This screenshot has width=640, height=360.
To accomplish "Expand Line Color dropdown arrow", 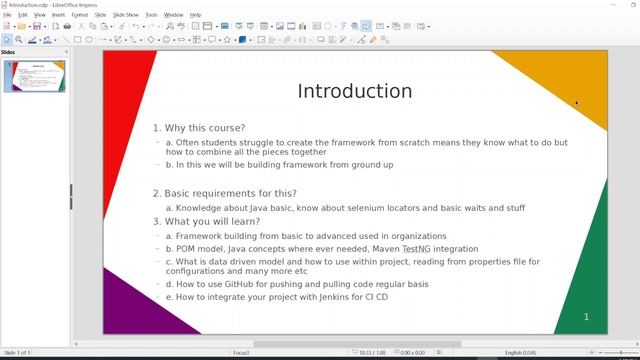I will click(40, 40).
